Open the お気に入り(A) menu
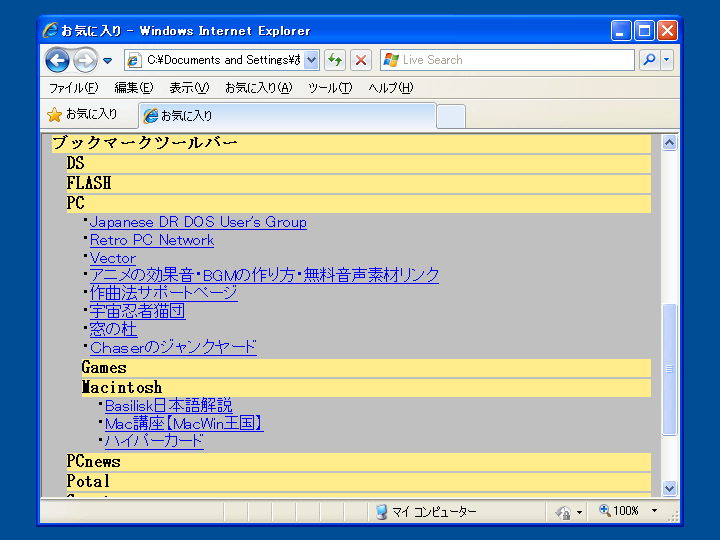The width and height of the screenshot is (720, 540). click(259, 88)
